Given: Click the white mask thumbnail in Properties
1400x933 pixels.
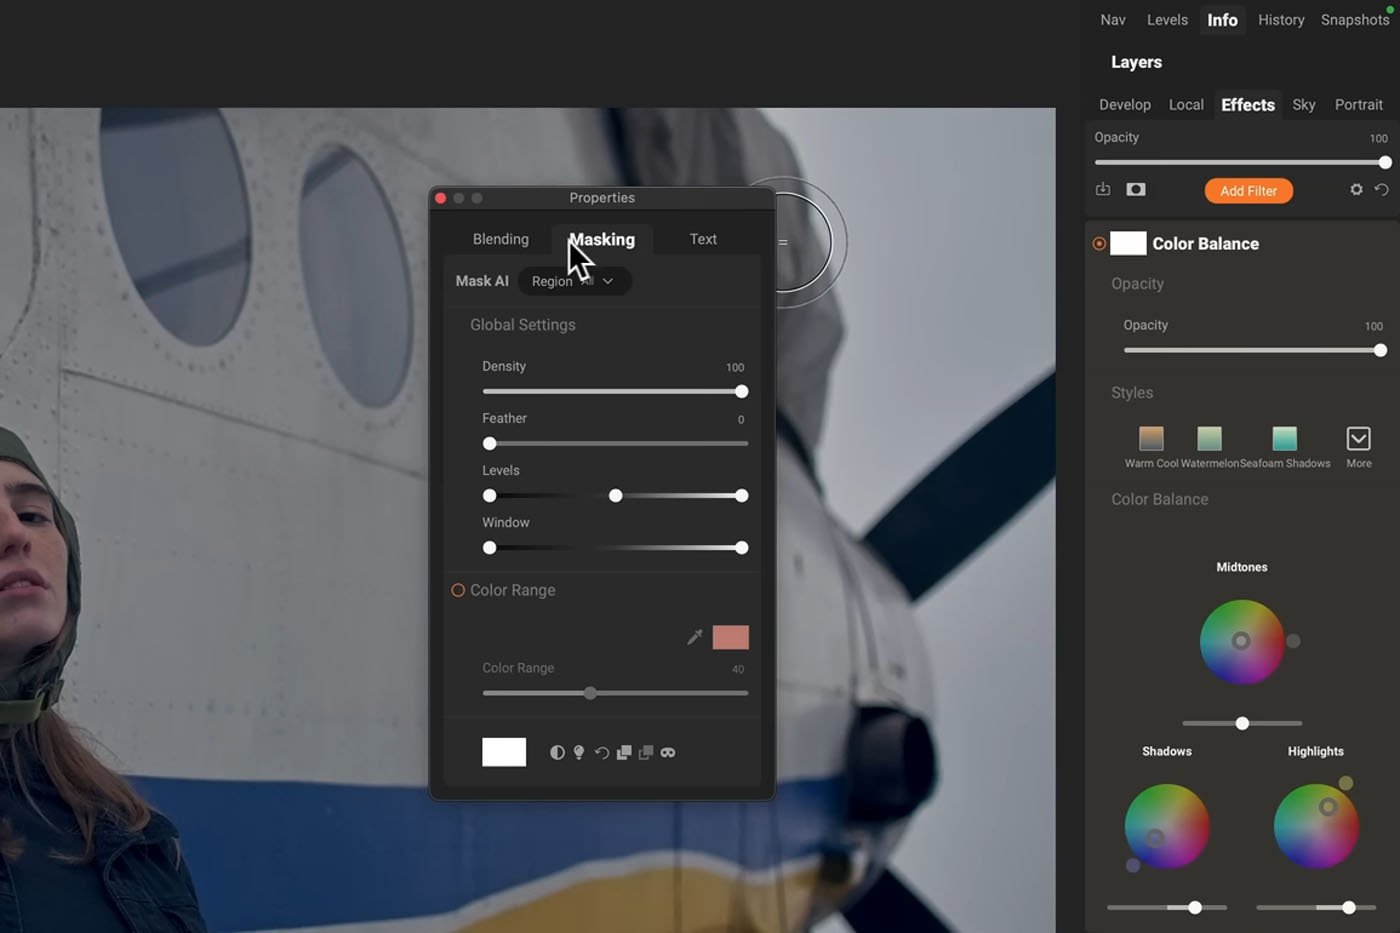Looking at the screenshot, I should click(504, 752).
